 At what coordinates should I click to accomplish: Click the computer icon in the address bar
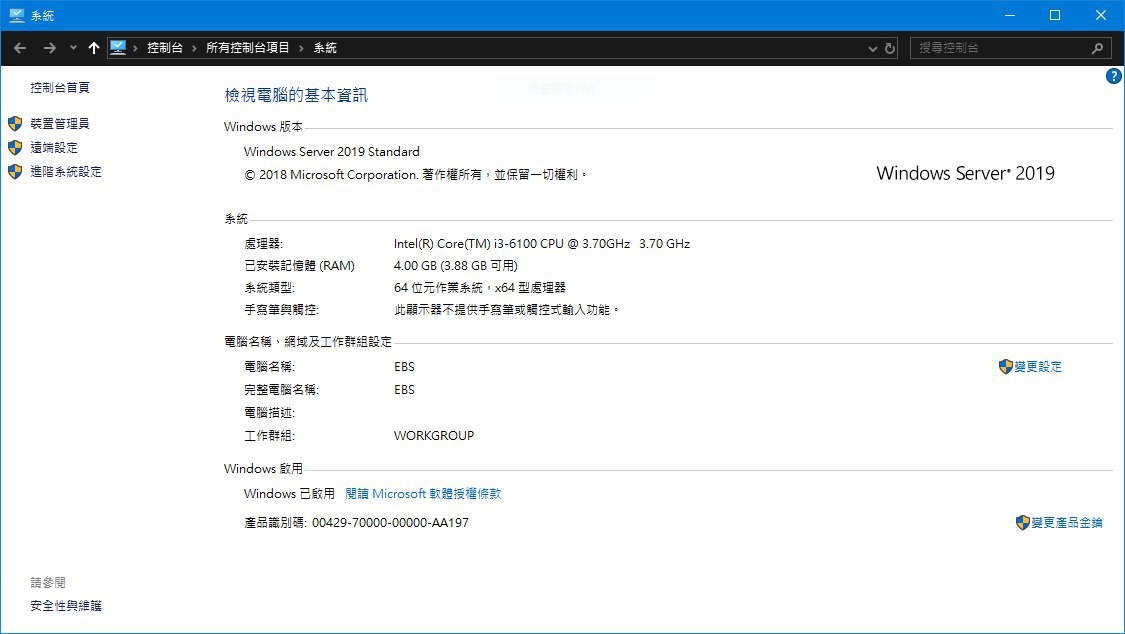pos(118,48)
